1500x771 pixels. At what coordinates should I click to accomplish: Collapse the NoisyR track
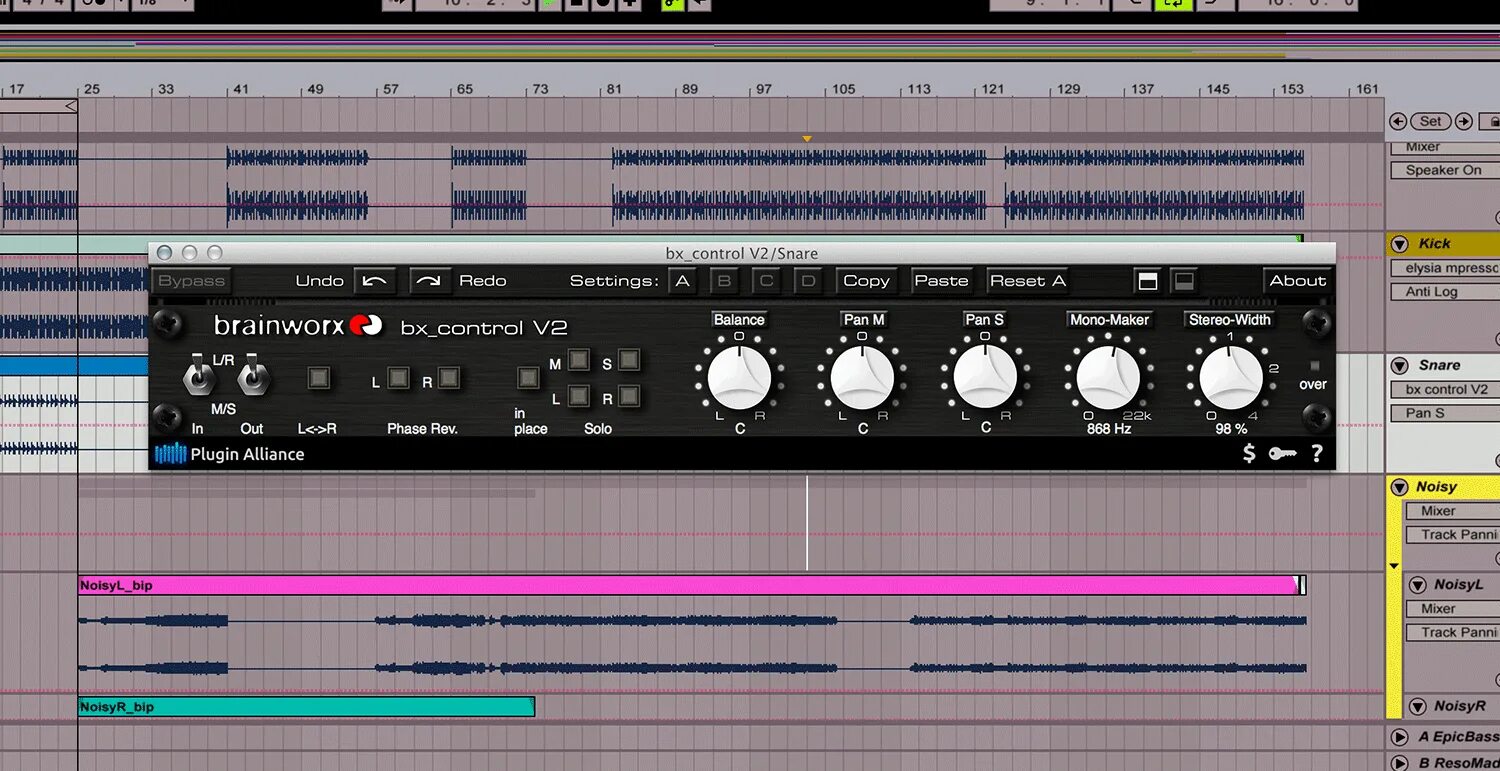tap(1417, 706)
